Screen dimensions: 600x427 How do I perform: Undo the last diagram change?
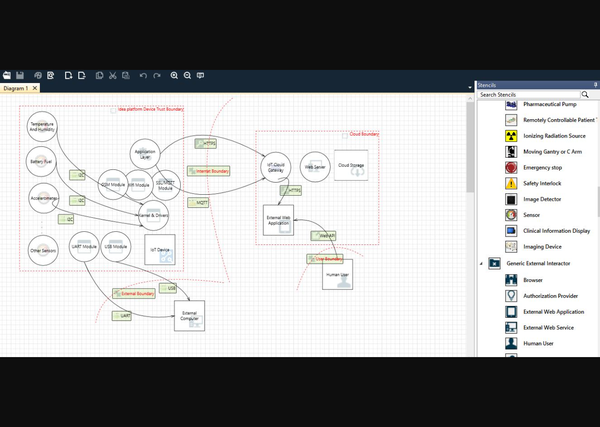[143, 75]
